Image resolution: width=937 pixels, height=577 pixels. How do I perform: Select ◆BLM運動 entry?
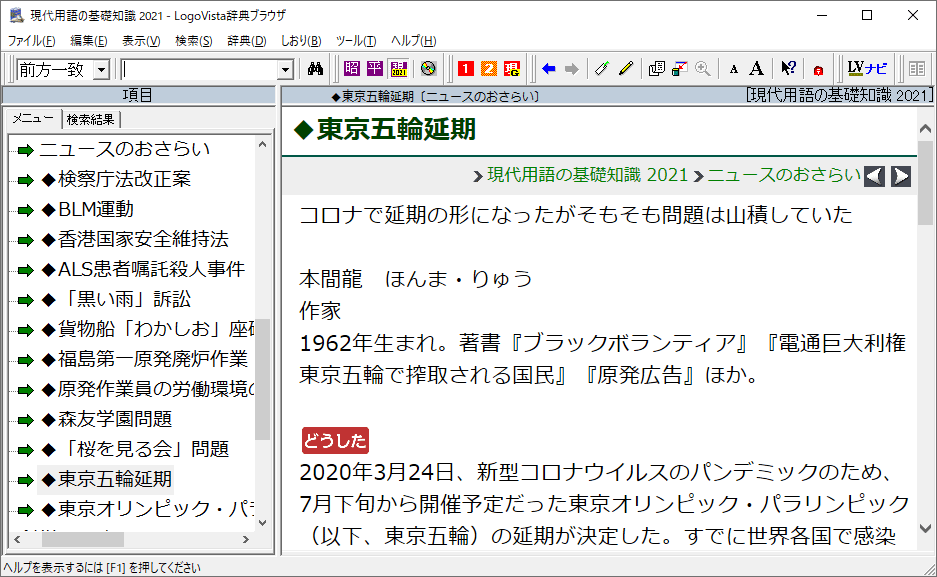coord(87,209)
